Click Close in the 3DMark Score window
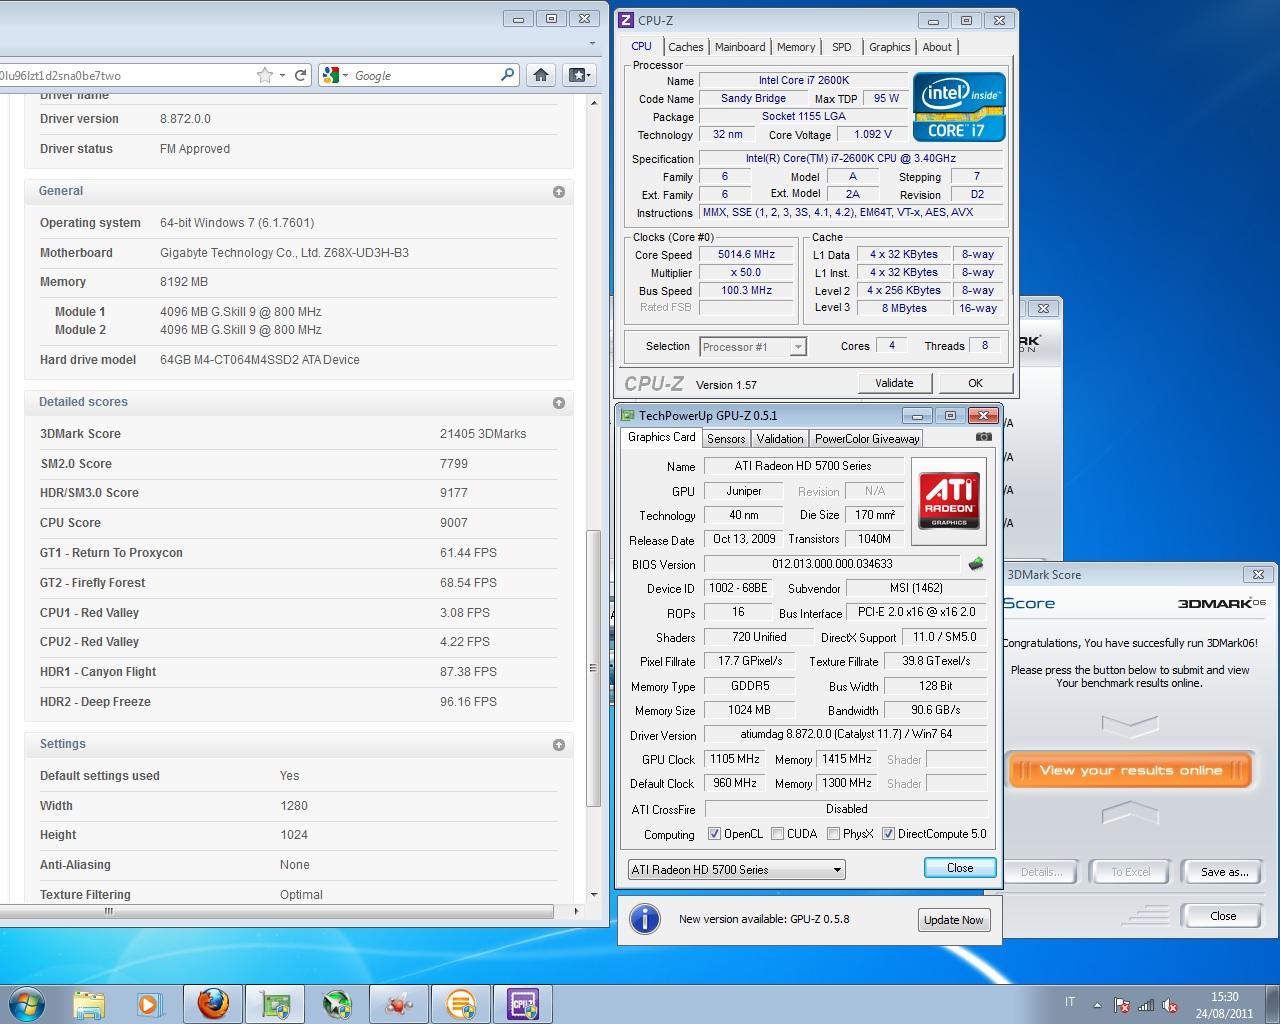Viewport: 1280px width, 1024px height. 1223,916
